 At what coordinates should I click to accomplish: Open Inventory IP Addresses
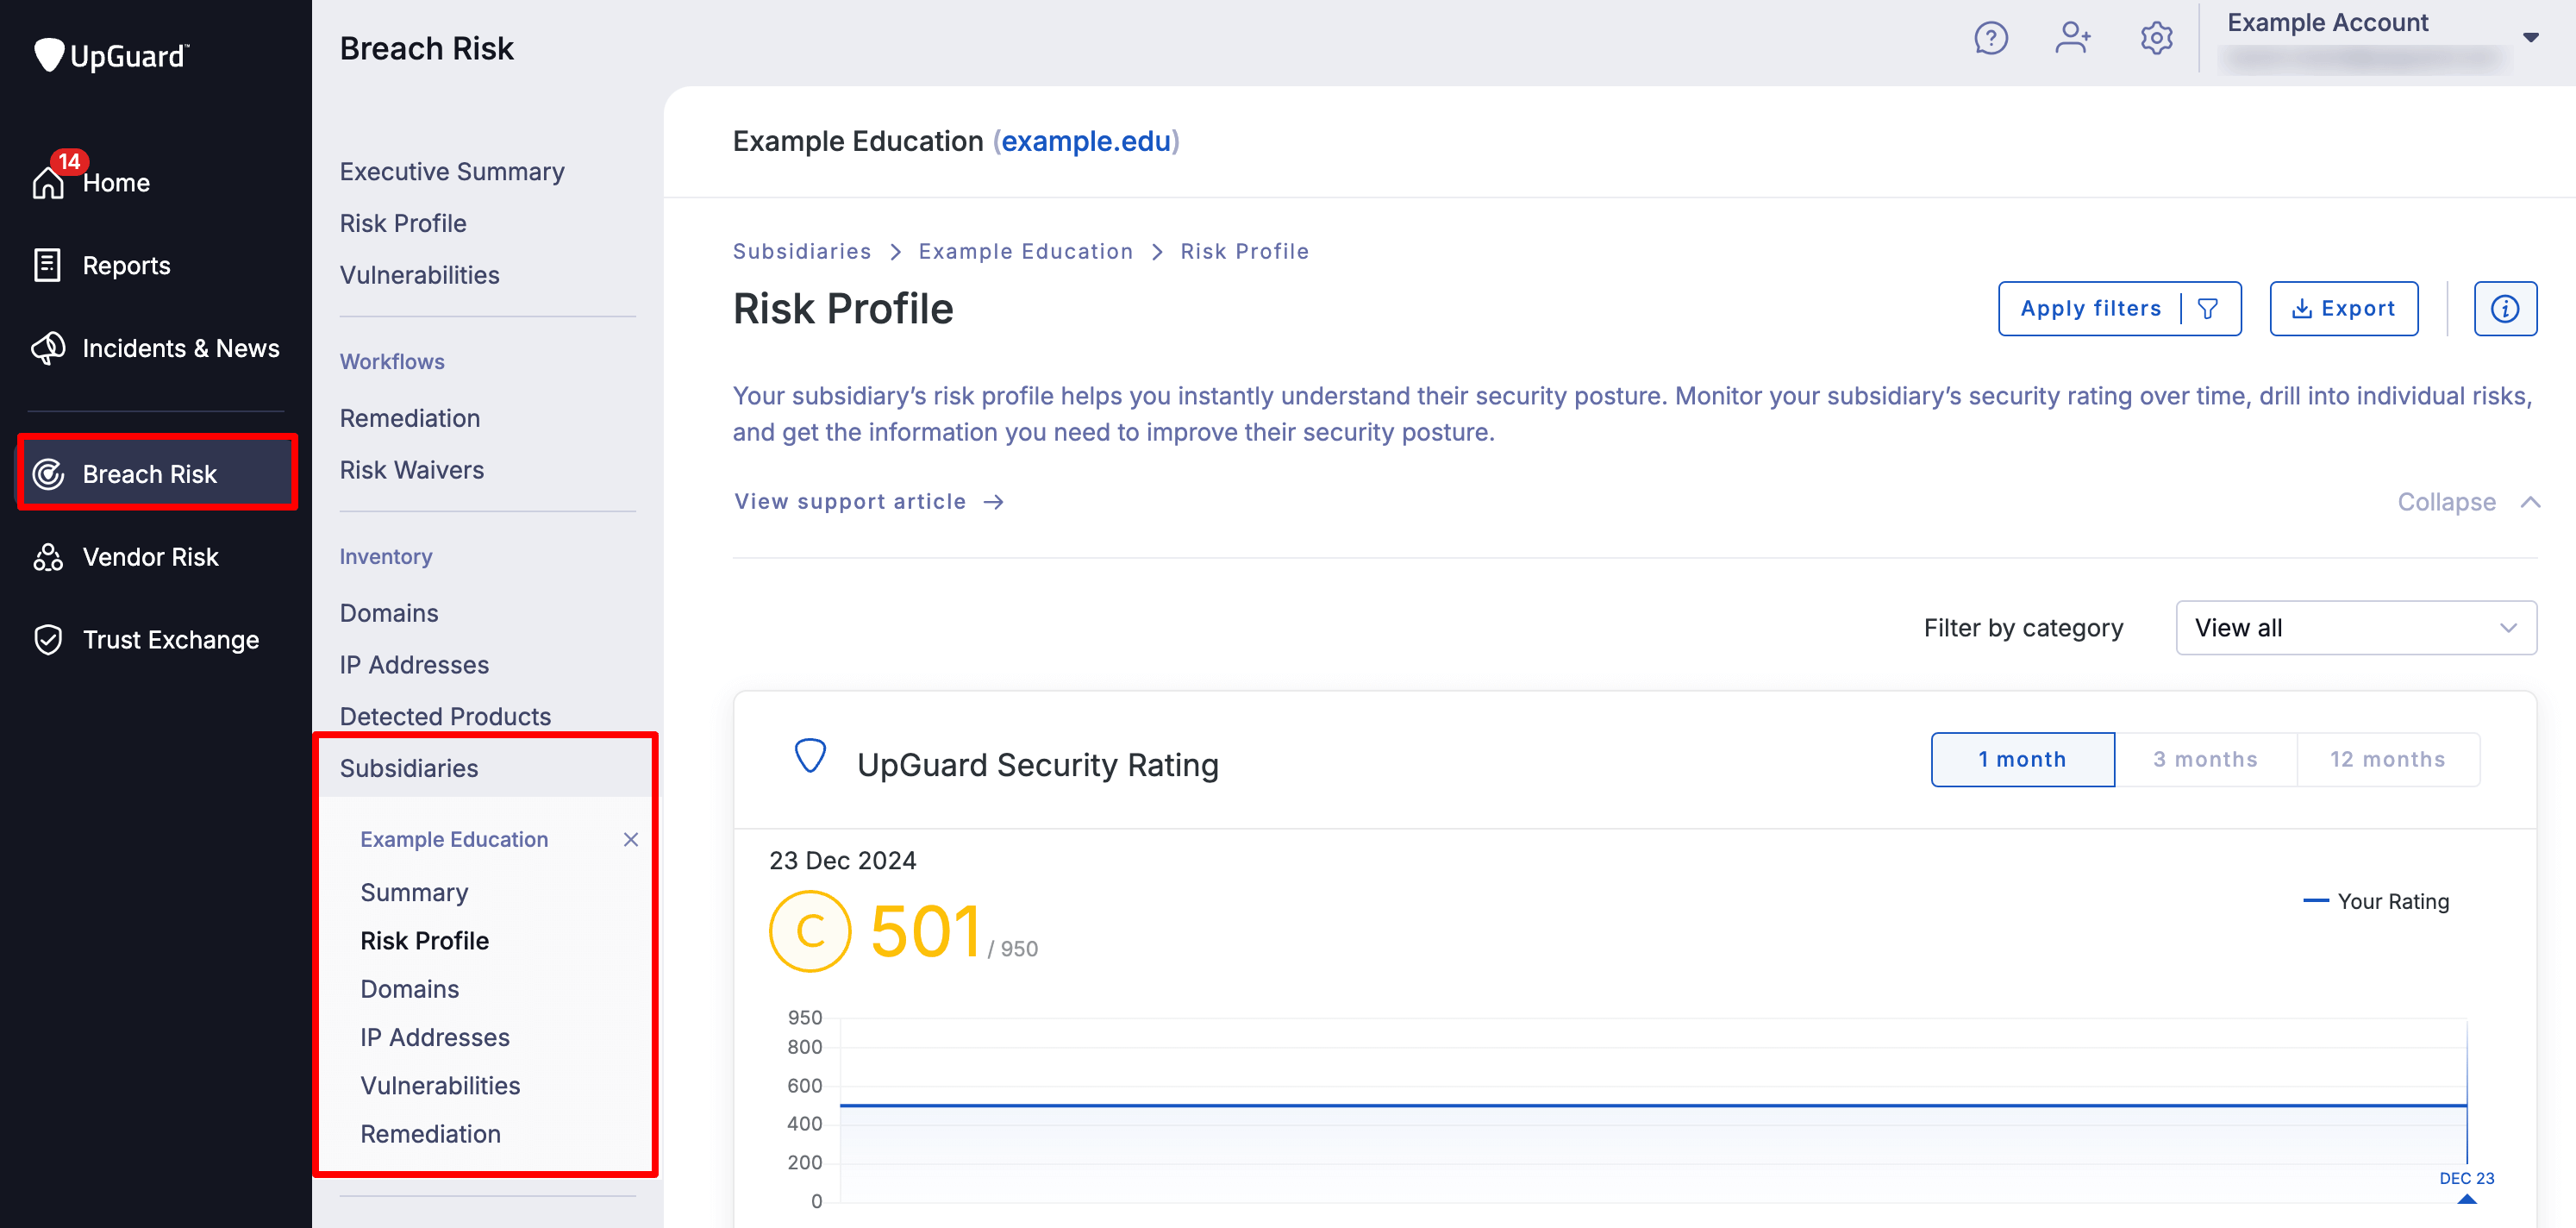pos(414,665)
